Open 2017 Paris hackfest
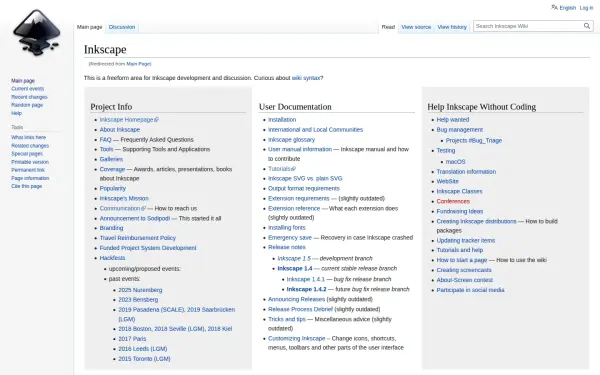The height and width of the screenshot is (375, 600). pyautogui.click(x=132, y=339)
